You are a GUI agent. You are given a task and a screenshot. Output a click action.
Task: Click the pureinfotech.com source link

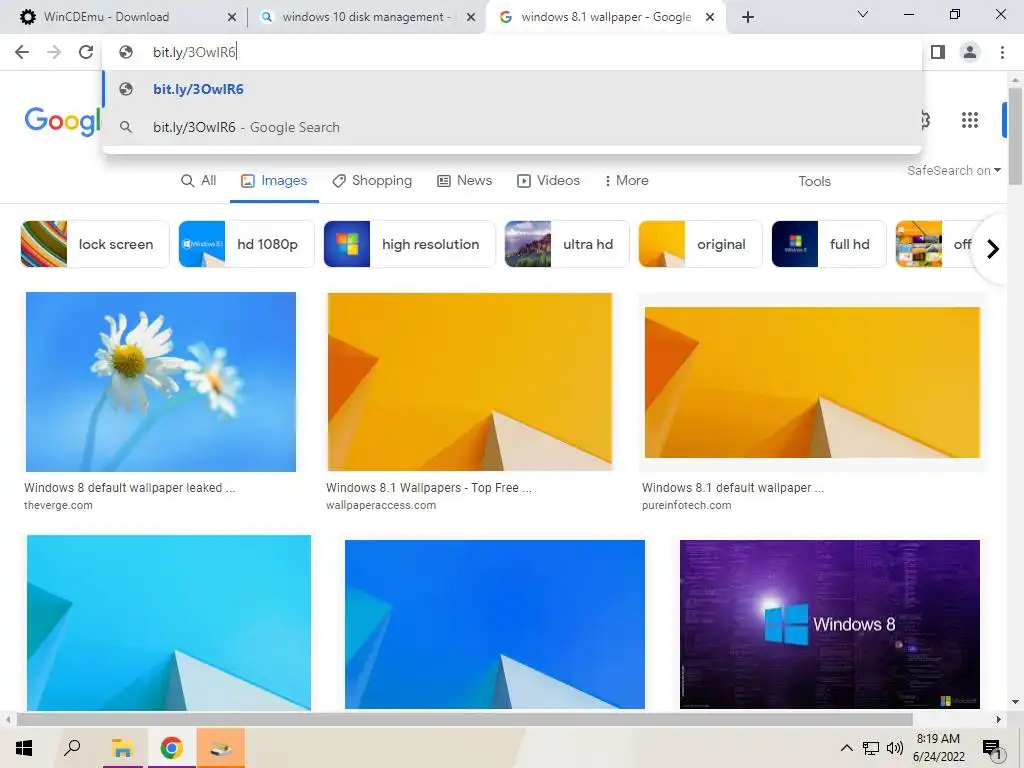(x=686, y=505)
